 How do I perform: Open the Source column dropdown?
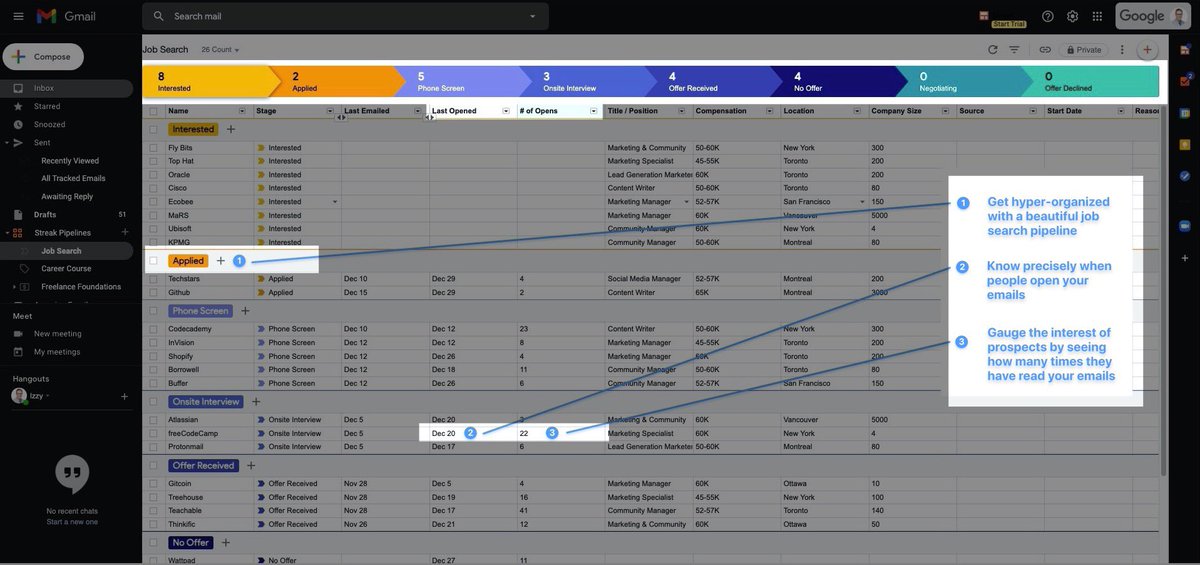pos(1034,111)
